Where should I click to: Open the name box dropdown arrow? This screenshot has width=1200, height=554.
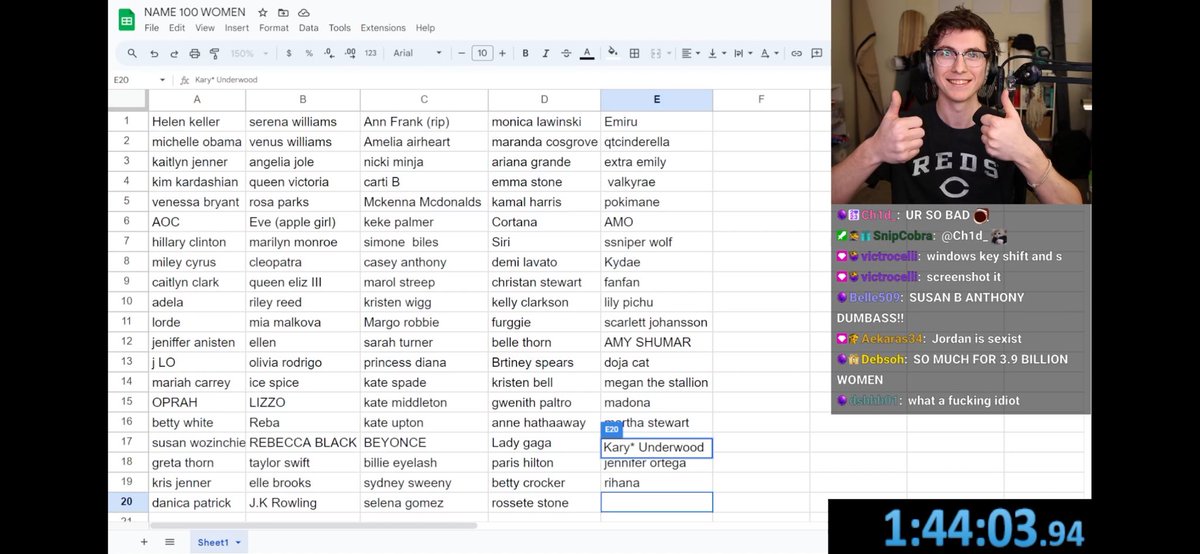pyautogui.click(x=162, y=80)
